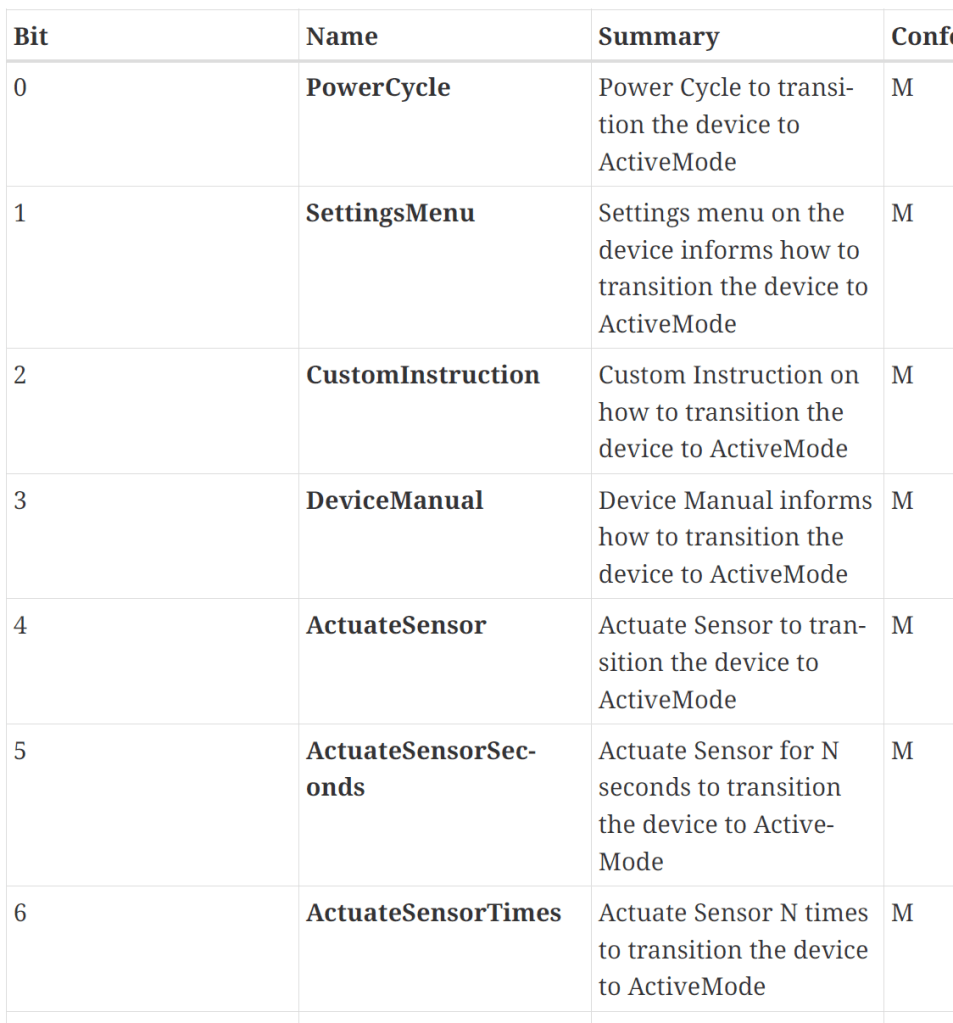The width and height of the screenshot is (953, 1023).
Task: Click the Name column header
Action: pos(342,37)
